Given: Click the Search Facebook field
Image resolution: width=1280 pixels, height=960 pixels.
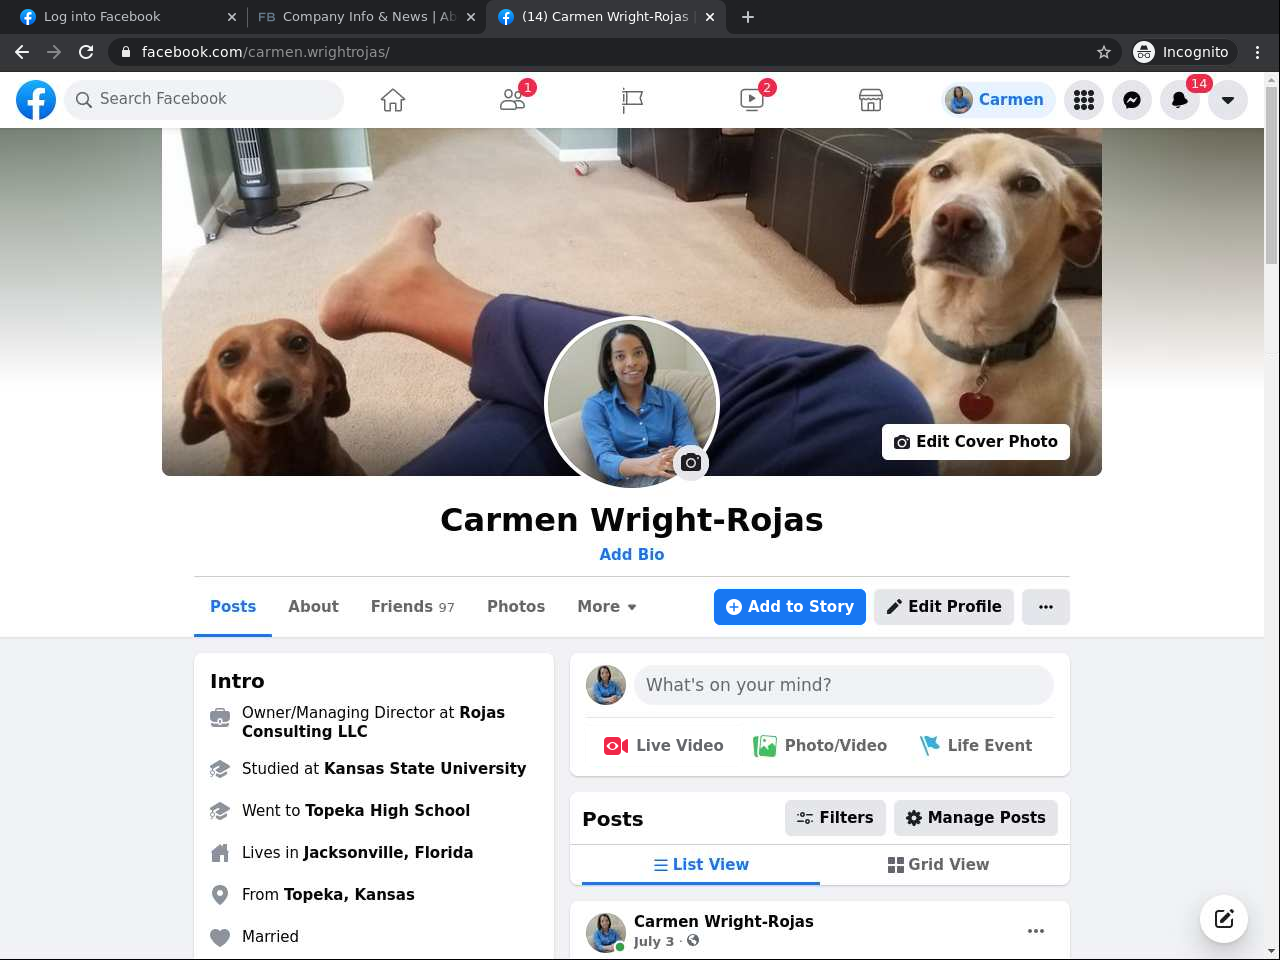Looking at the screenshot, I should pos(204,100).
